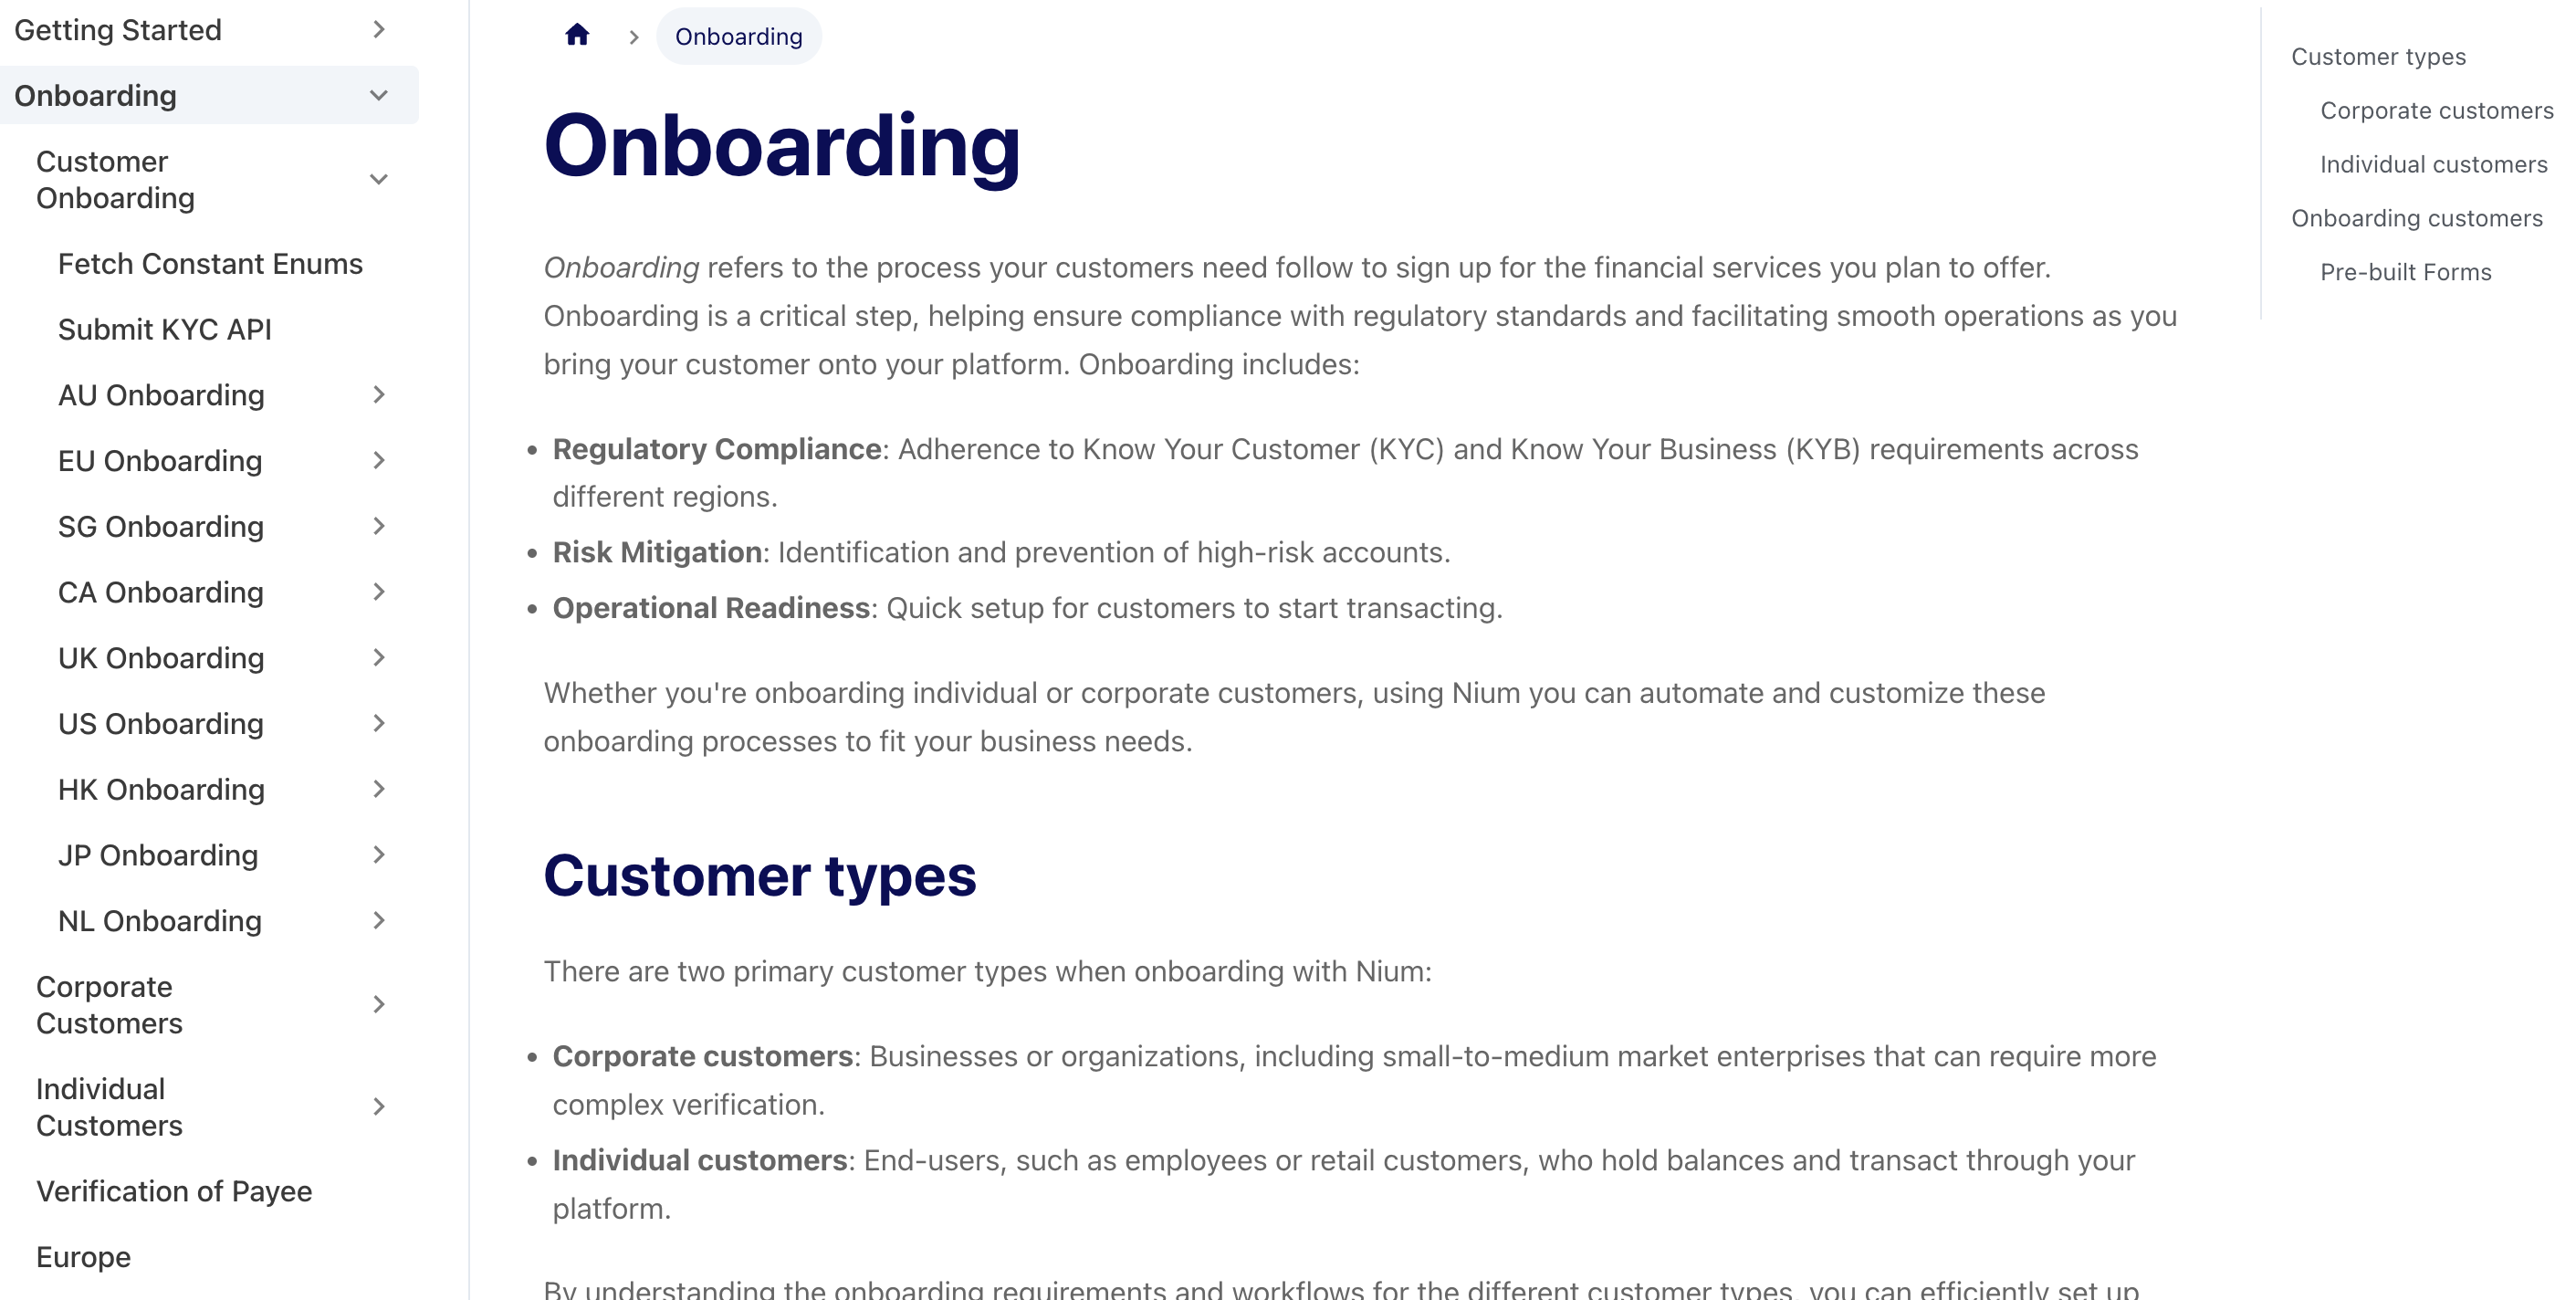The height and width of the screenshot is (1300, 2576).
Task: Open the US Onboarding sidebar item
Action: click(161, 724)
